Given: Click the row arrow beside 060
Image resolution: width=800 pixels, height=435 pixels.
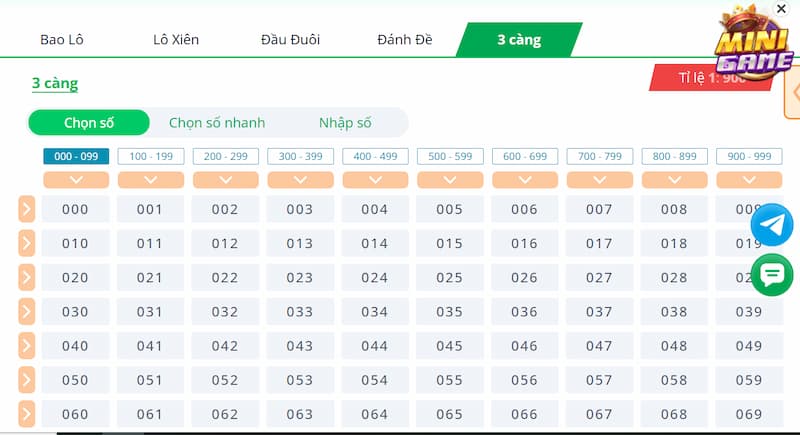Looking at the screenshot, I should click(27, 413).
